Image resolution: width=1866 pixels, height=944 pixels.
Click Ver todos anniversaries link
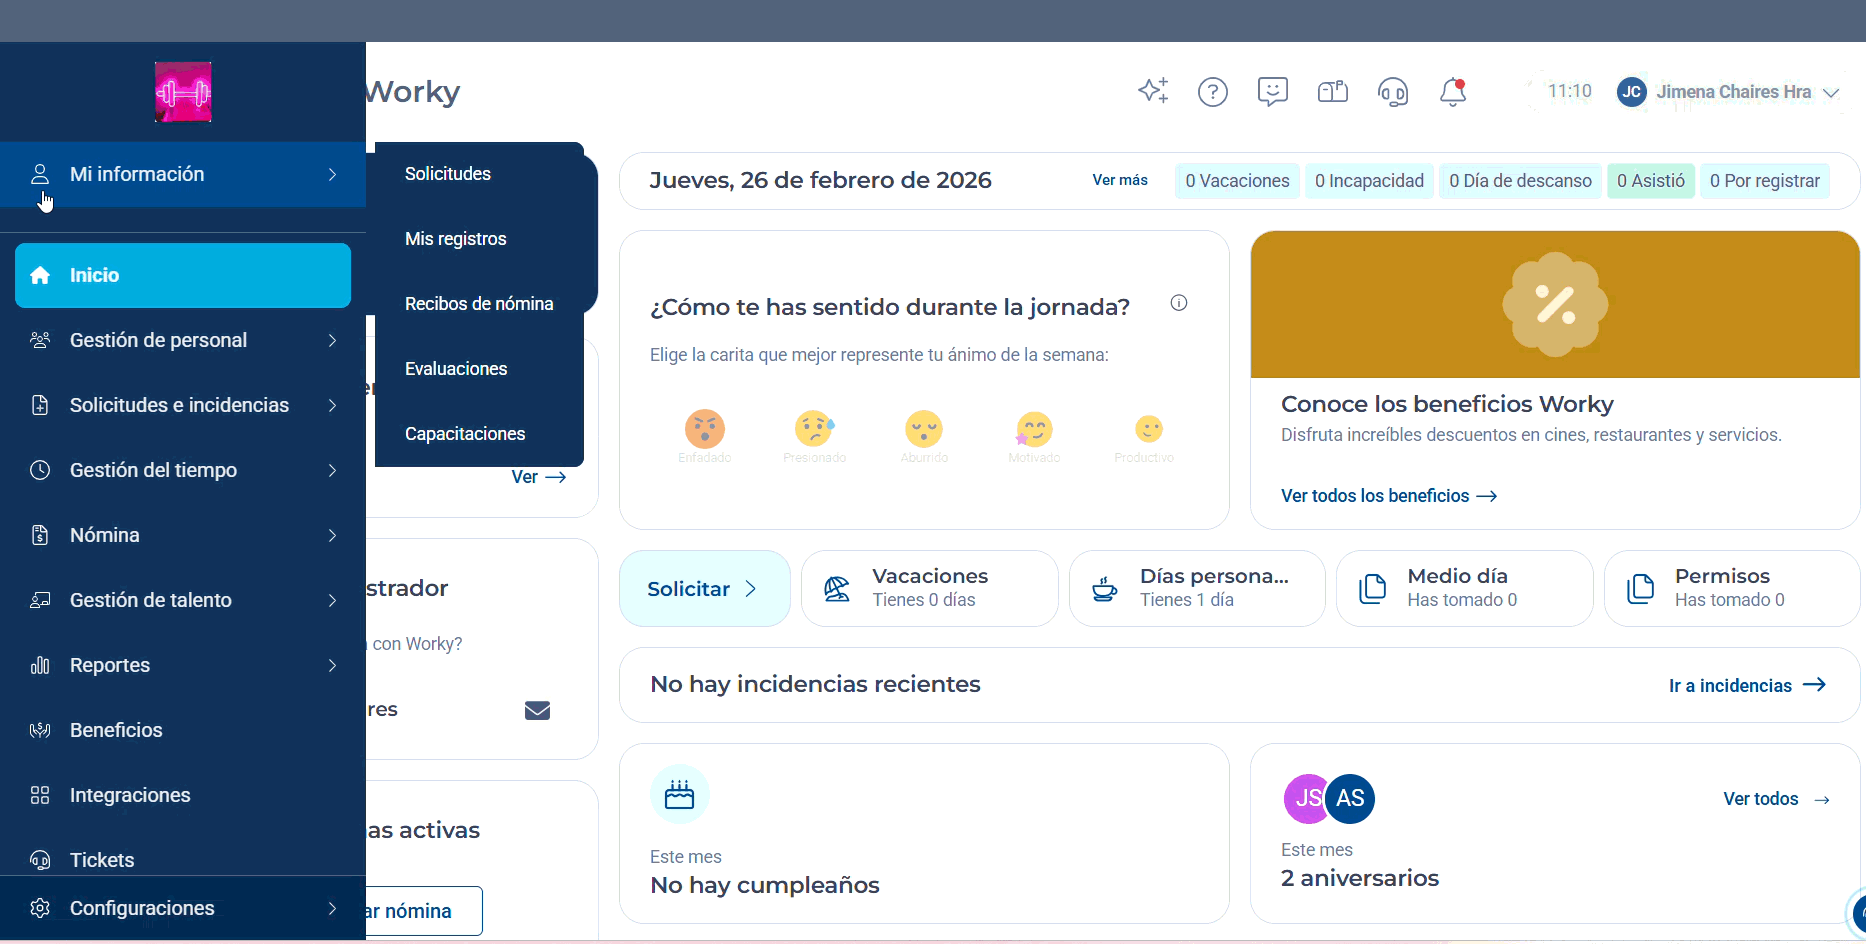[x=1777, y=799]
